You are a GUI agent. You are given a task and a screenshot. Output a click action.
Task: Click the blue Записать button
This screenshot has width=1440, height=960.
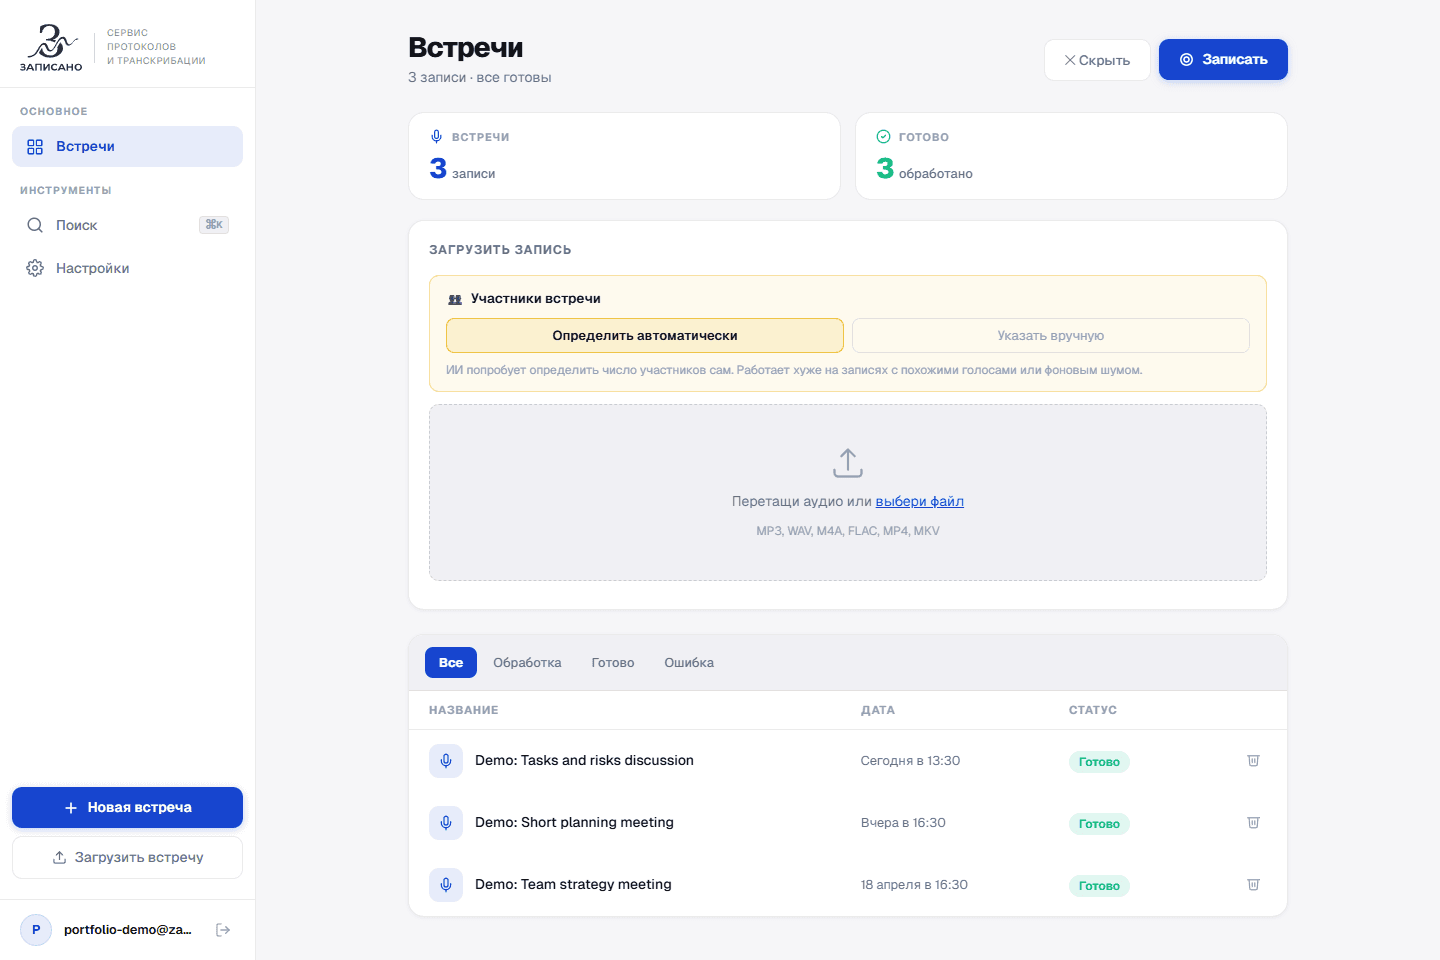point(1223,59)
